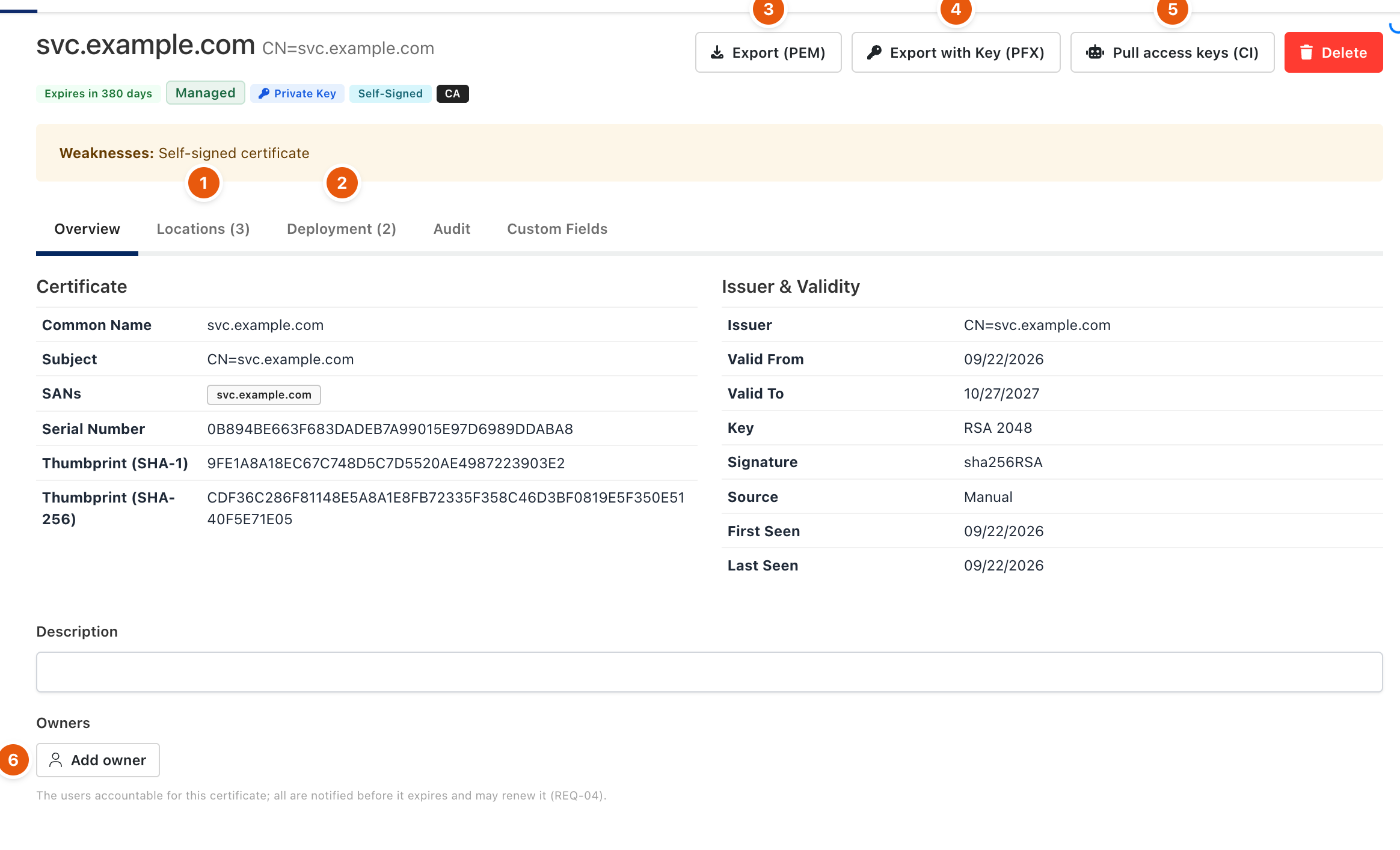Viewport: 1400px width, 850px height.
Task: Click the red Delete button label
Action: click(x=1344, y=53)
